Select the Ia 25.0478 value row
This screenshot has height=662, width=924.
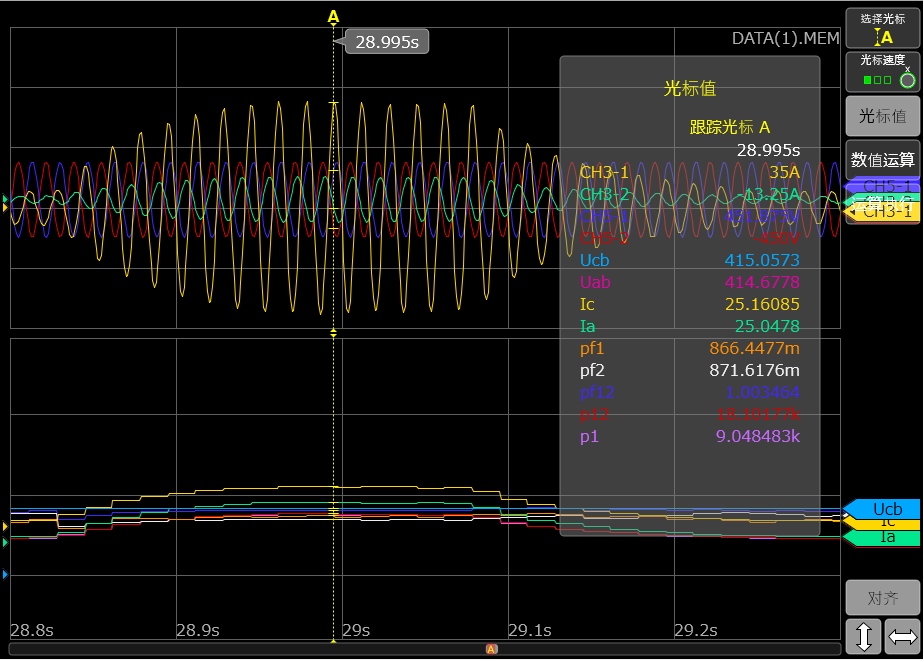tap(689, 326)
